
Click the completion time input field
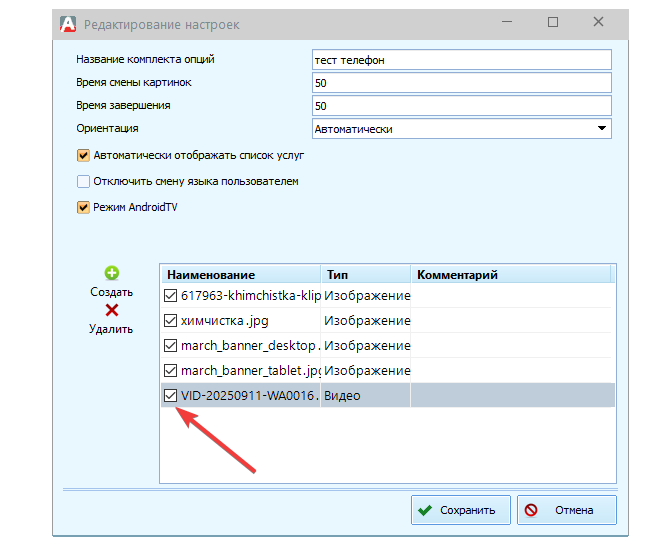coord(460,106)
